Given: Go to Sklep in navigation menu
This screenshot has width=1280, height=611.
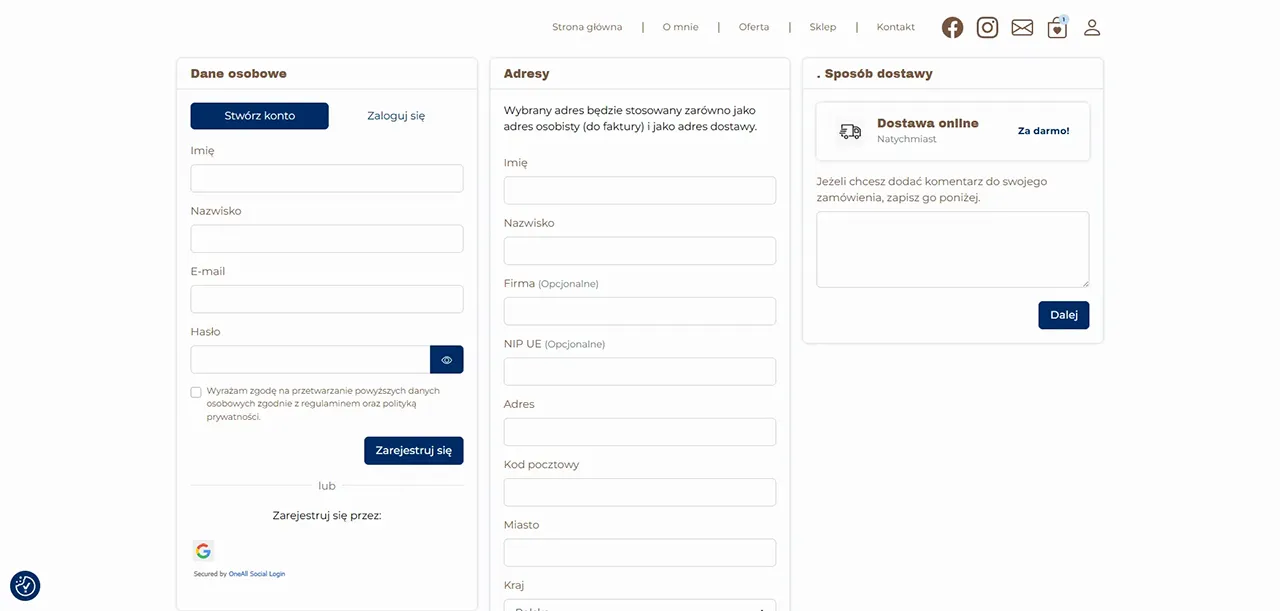Looking at the screenshot, I should pos(823,27).
